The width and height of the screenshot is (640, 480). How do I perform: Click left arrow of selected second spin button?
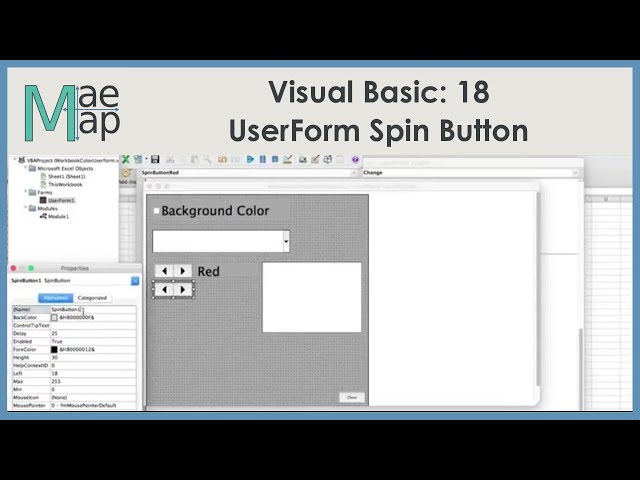[x=164, y=289]
